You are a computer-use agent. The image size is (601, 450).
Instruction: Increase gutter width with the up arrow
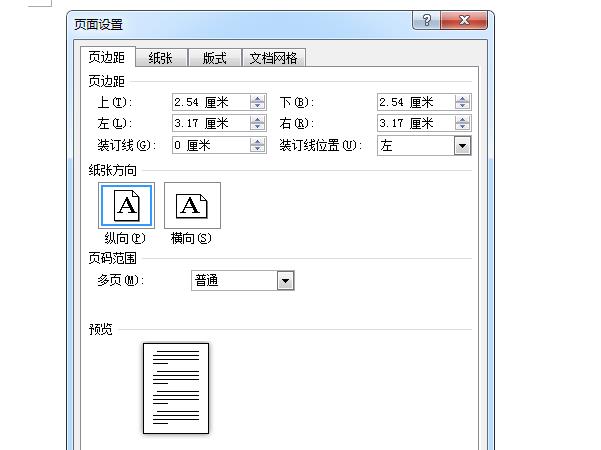coord(258,141)
